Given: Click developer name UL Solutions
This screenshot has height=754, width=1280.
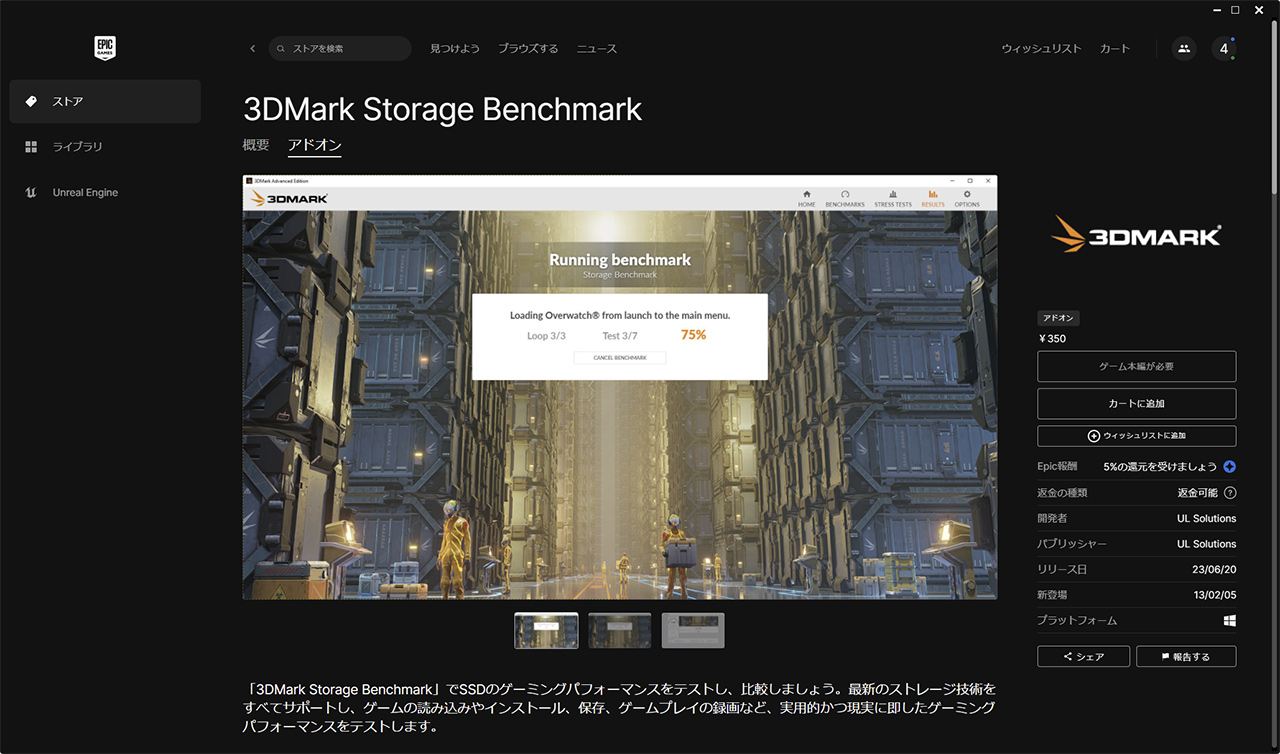Looking at the screenshot, I should pos(1207,519).
